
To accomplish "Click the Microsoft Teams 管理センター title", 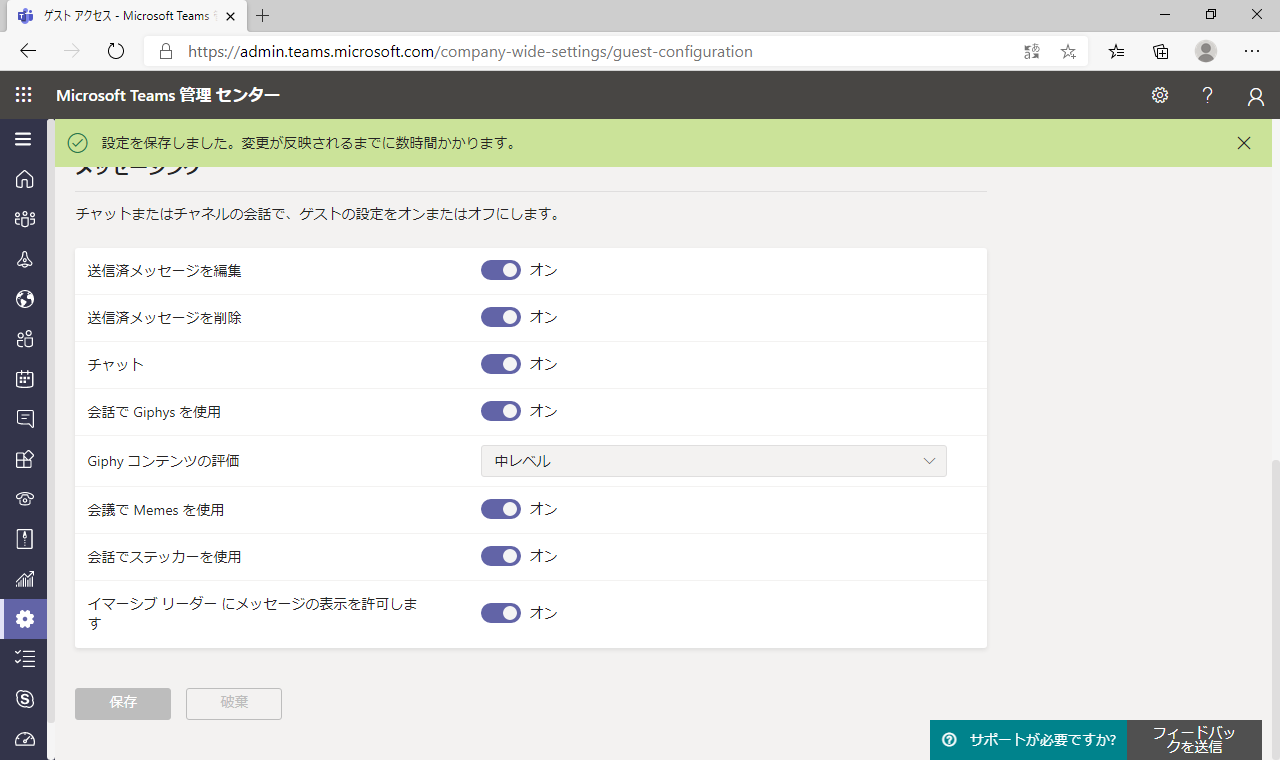I will click(x=168, y=95).
